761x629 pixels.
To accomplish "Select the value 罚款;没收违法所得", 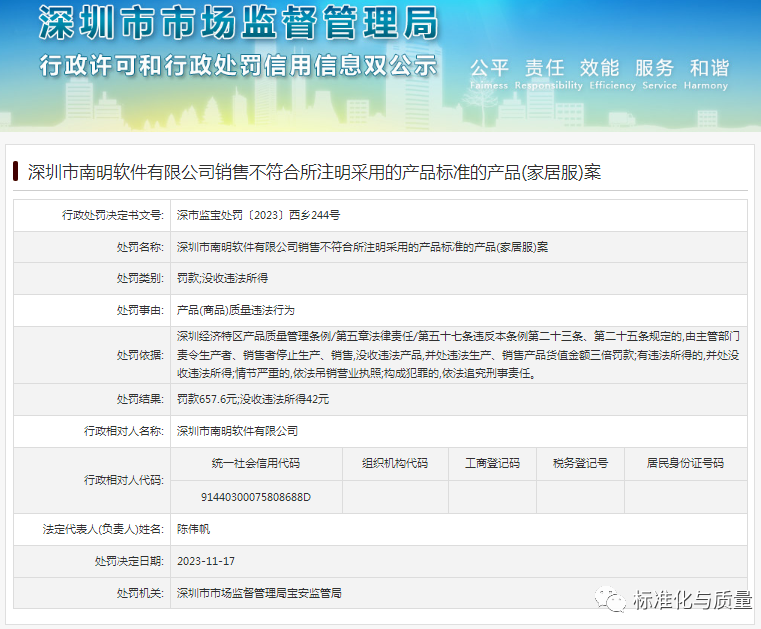I will point(222,278).
